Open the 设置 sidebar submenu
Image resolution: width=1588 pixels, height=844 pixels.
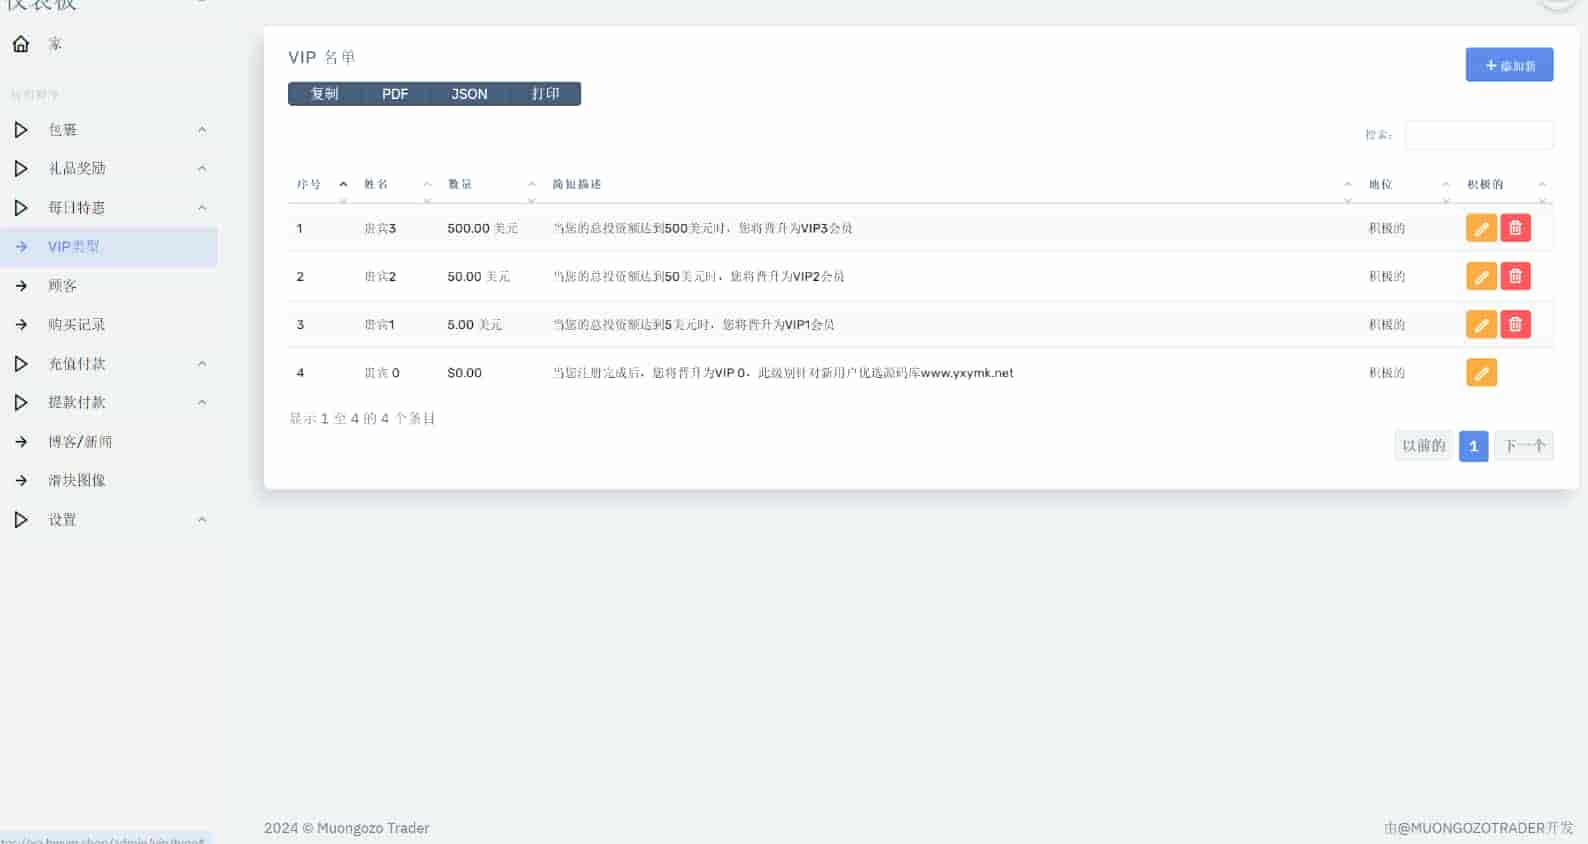click(62, 520)
